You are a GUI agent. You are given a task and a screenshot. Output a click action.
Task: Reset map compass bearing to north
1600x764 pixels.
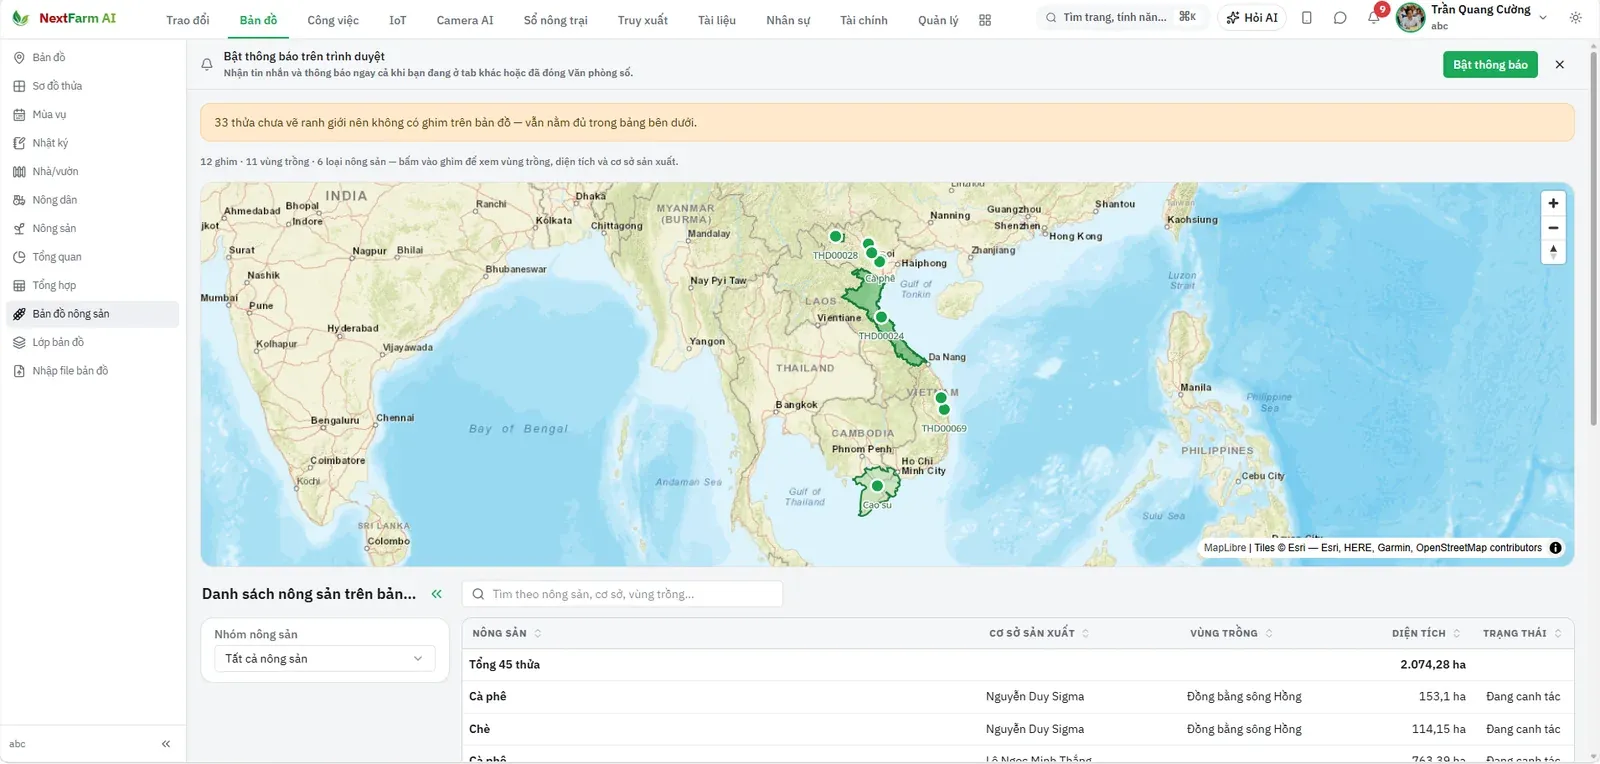click(1553, 252)
